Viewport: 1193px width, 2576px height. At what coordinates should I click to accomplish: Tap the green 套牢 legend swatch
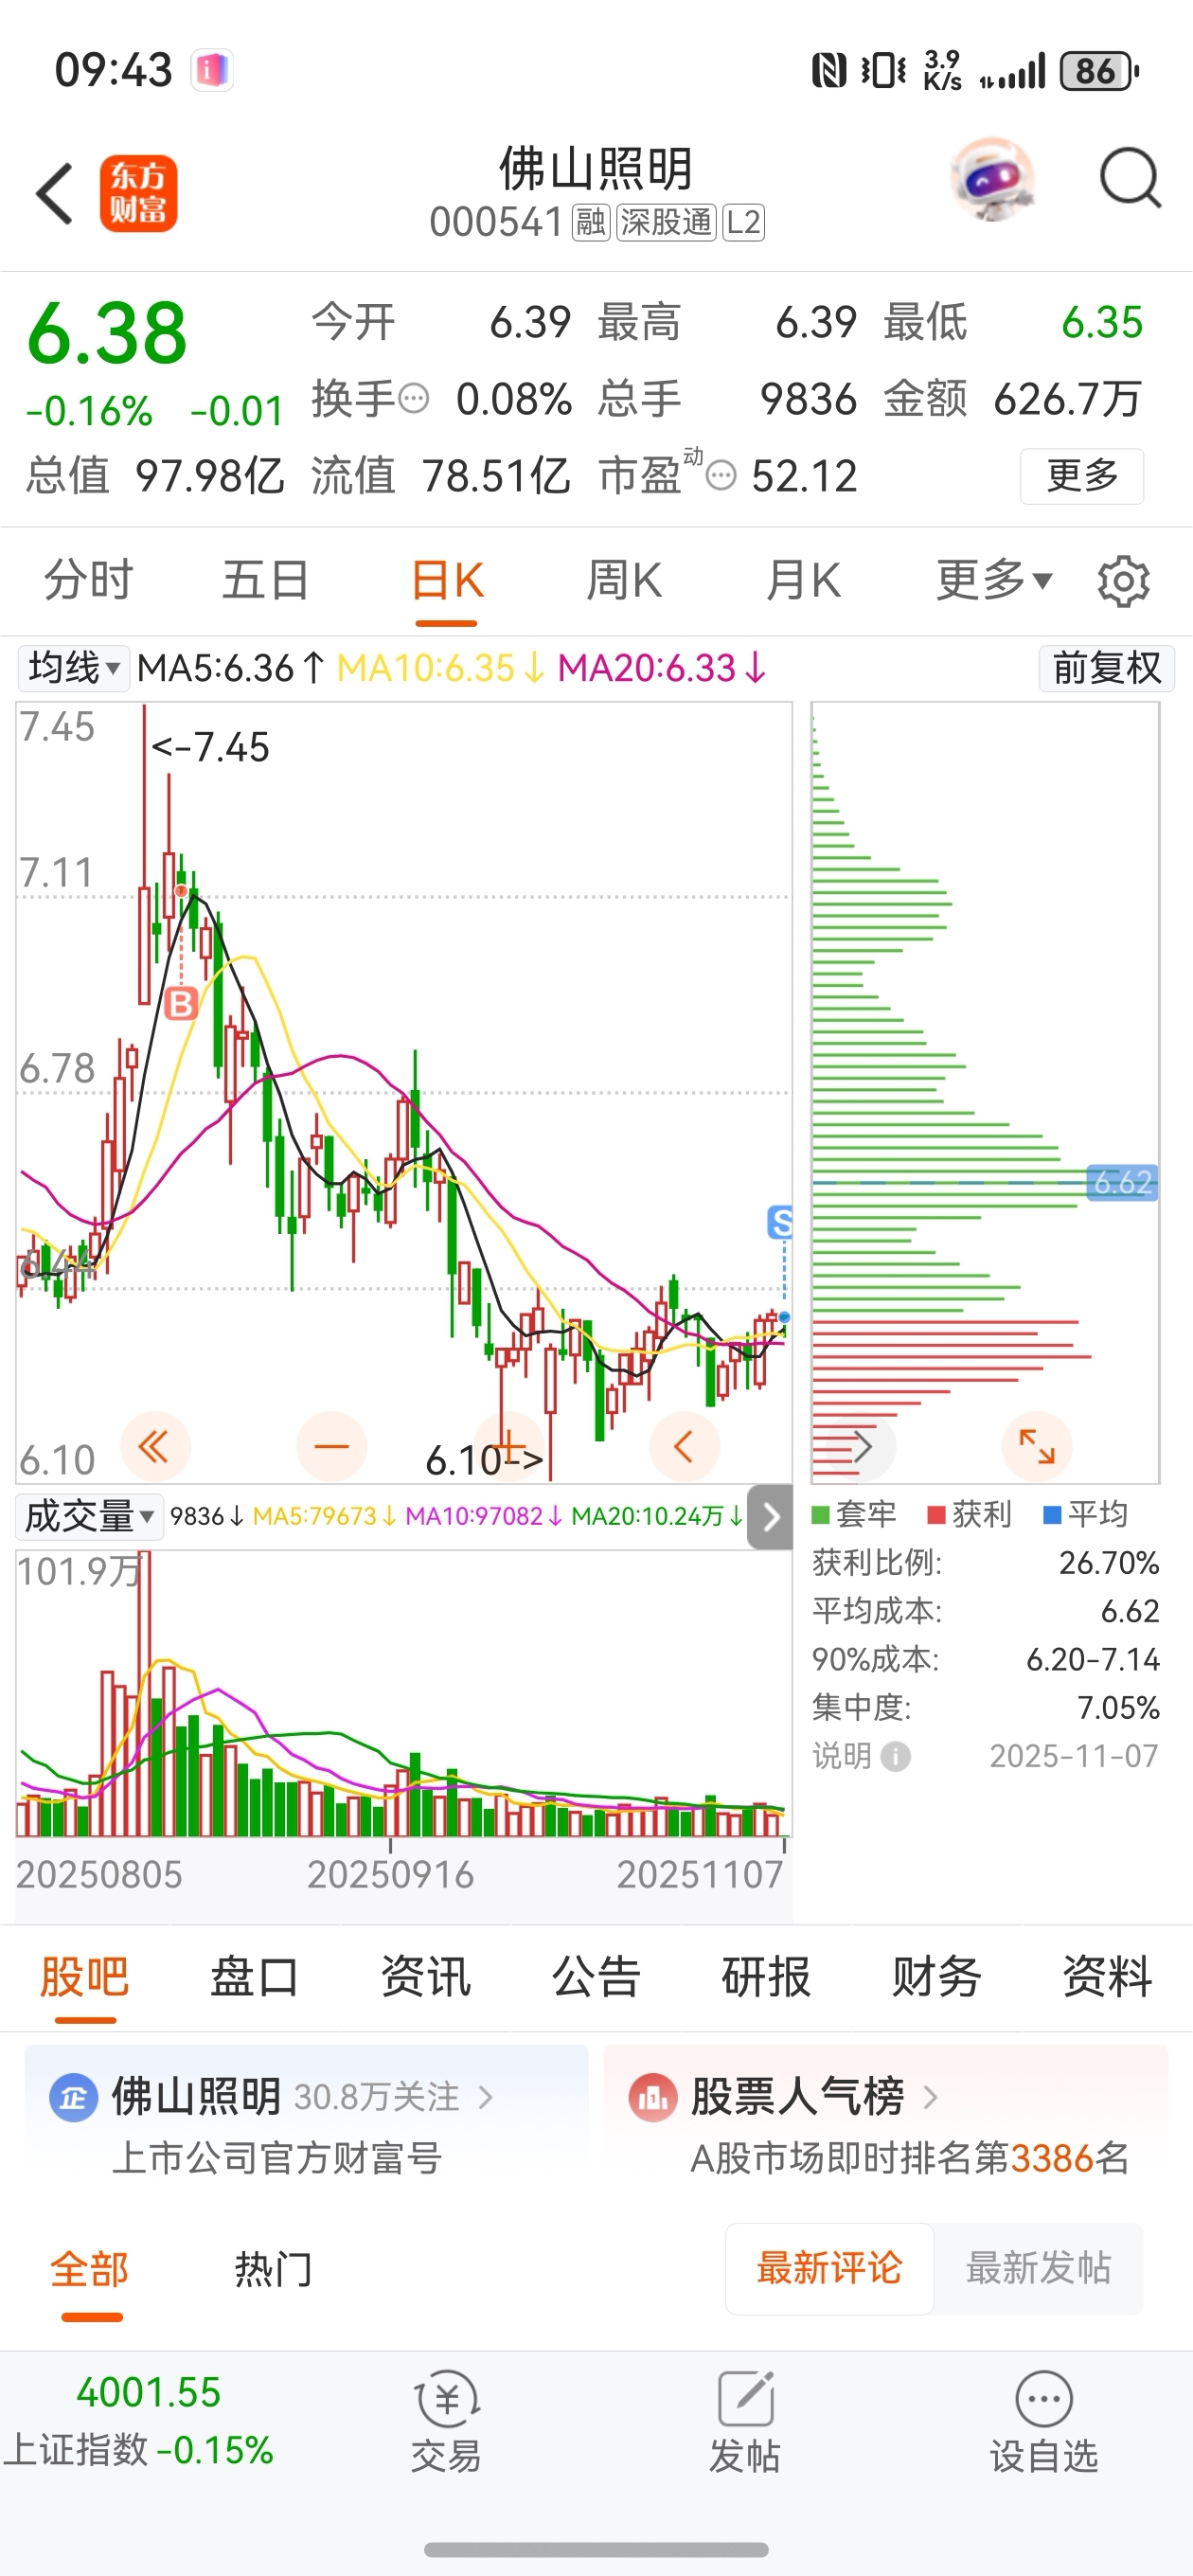pyautogui.click(x=821, y=1514)
